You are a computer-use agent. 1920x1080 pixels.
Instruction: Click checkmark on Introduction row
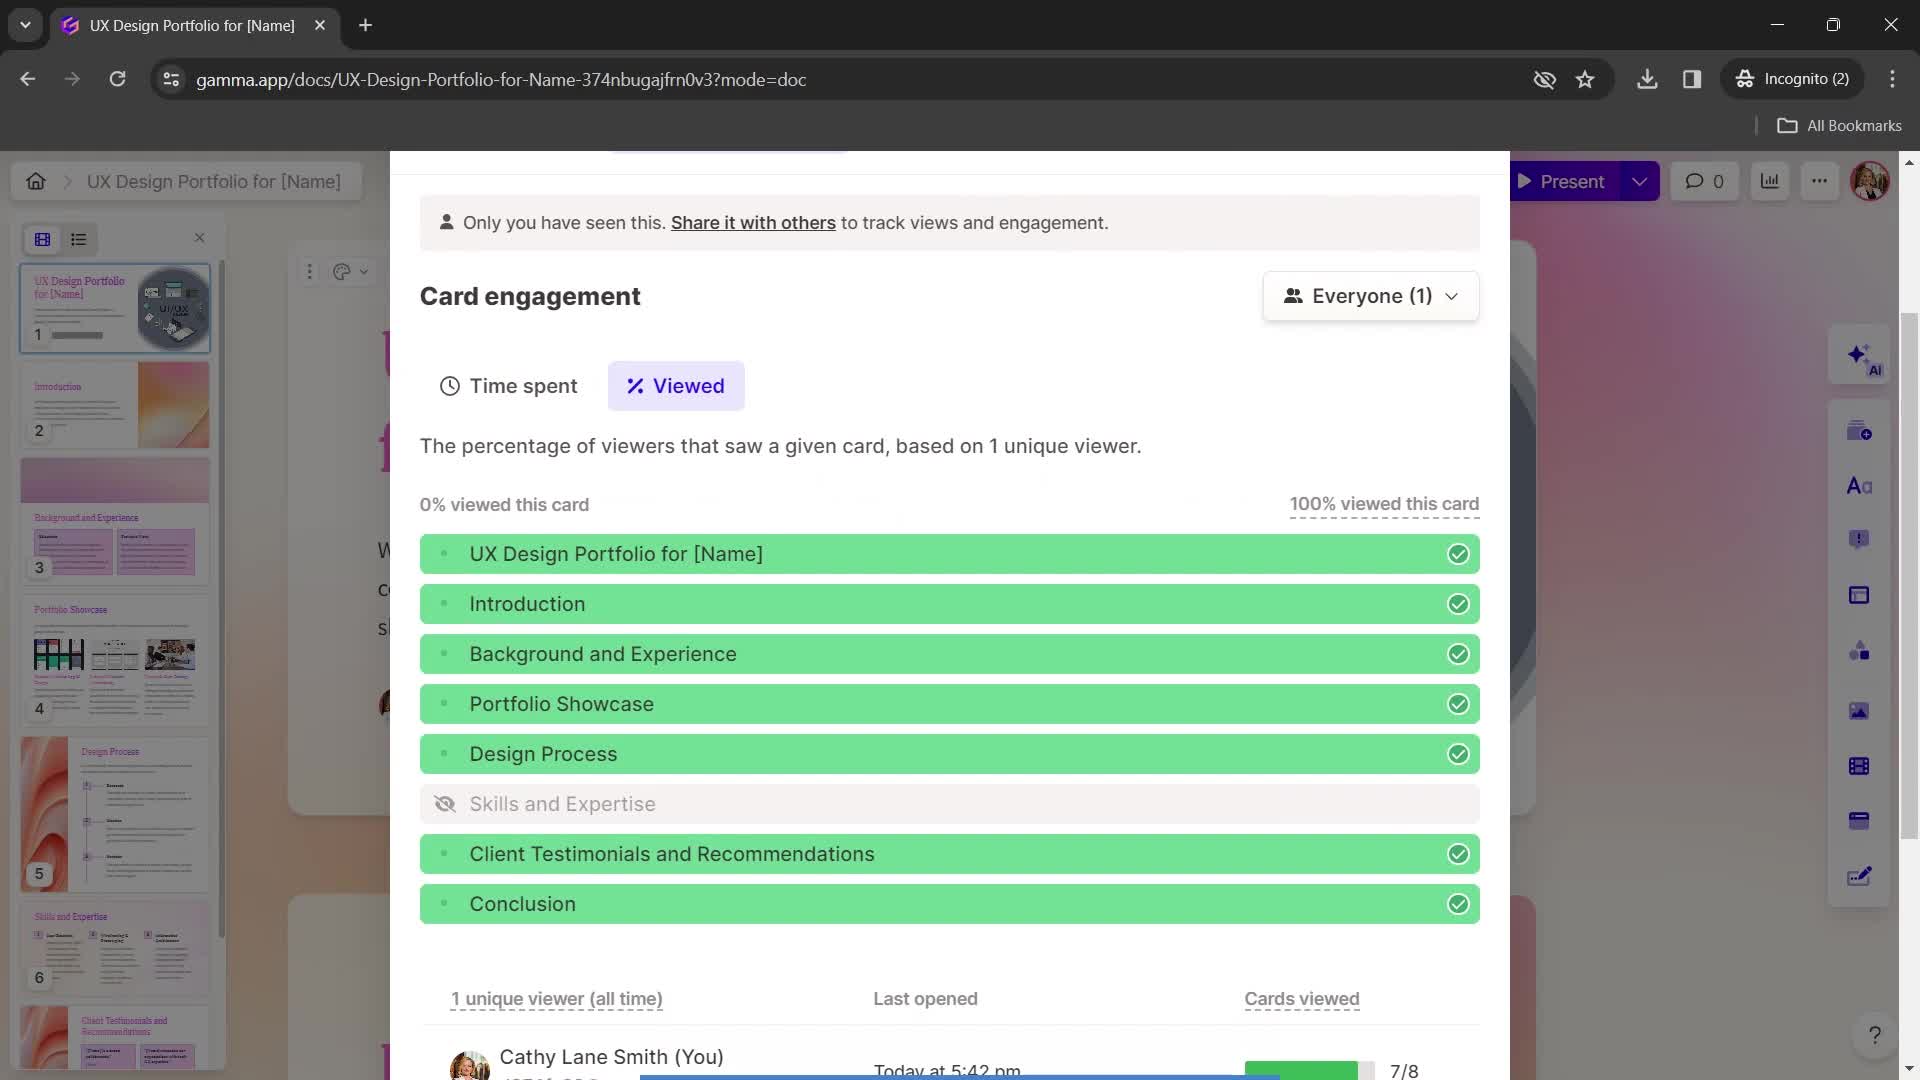pos(1458,604)
